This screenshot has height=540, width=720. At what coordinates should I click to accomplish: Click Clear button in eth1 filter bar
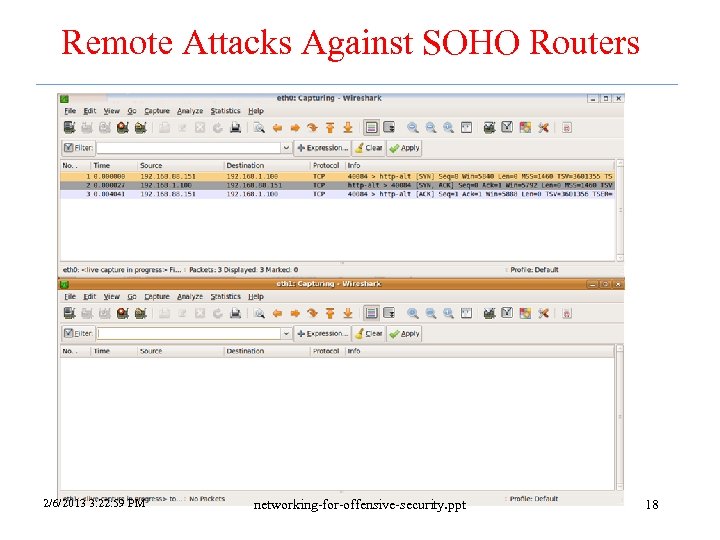click(369, 333)
